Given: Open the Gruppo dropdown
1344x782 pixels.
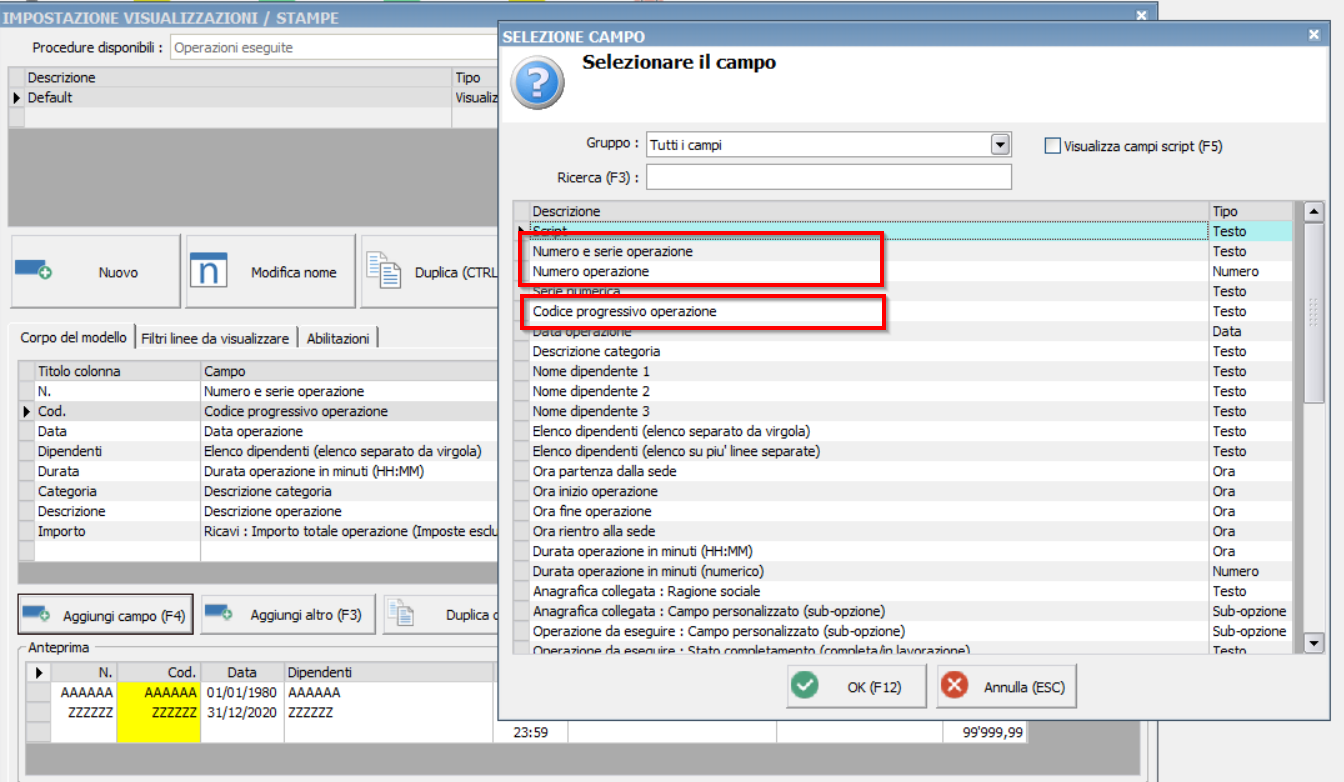Looking at the screenshot, I should (x=999, y=145).
